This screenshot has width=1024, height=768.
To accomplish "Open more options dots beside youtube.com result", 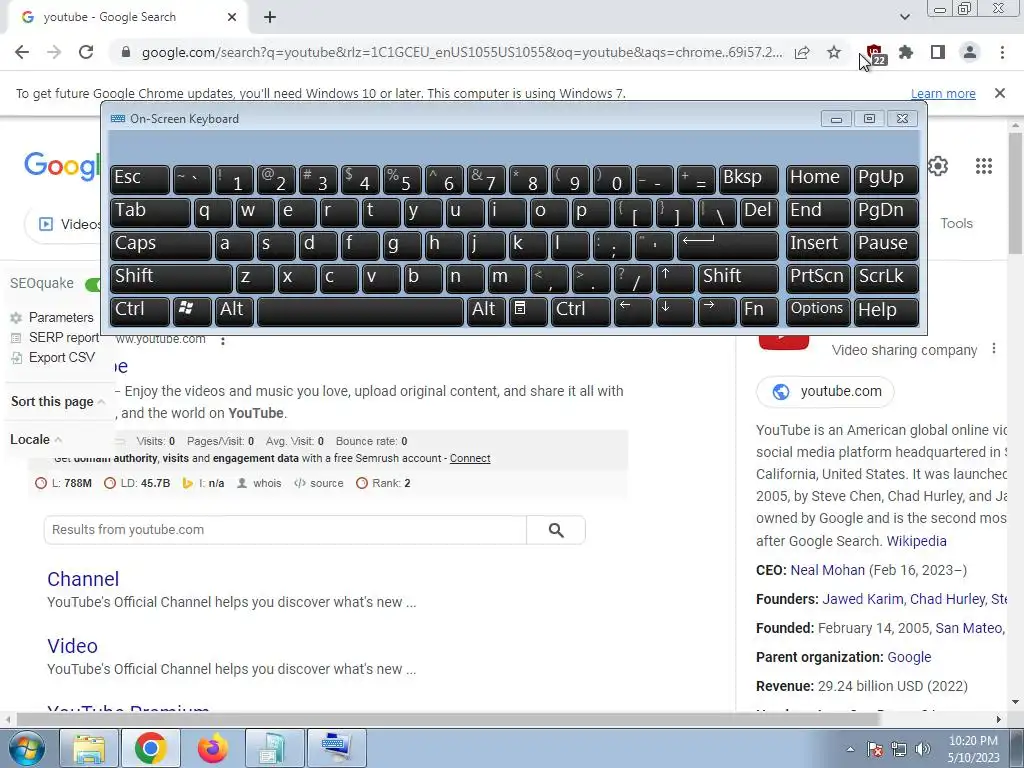I will [223, 341].
